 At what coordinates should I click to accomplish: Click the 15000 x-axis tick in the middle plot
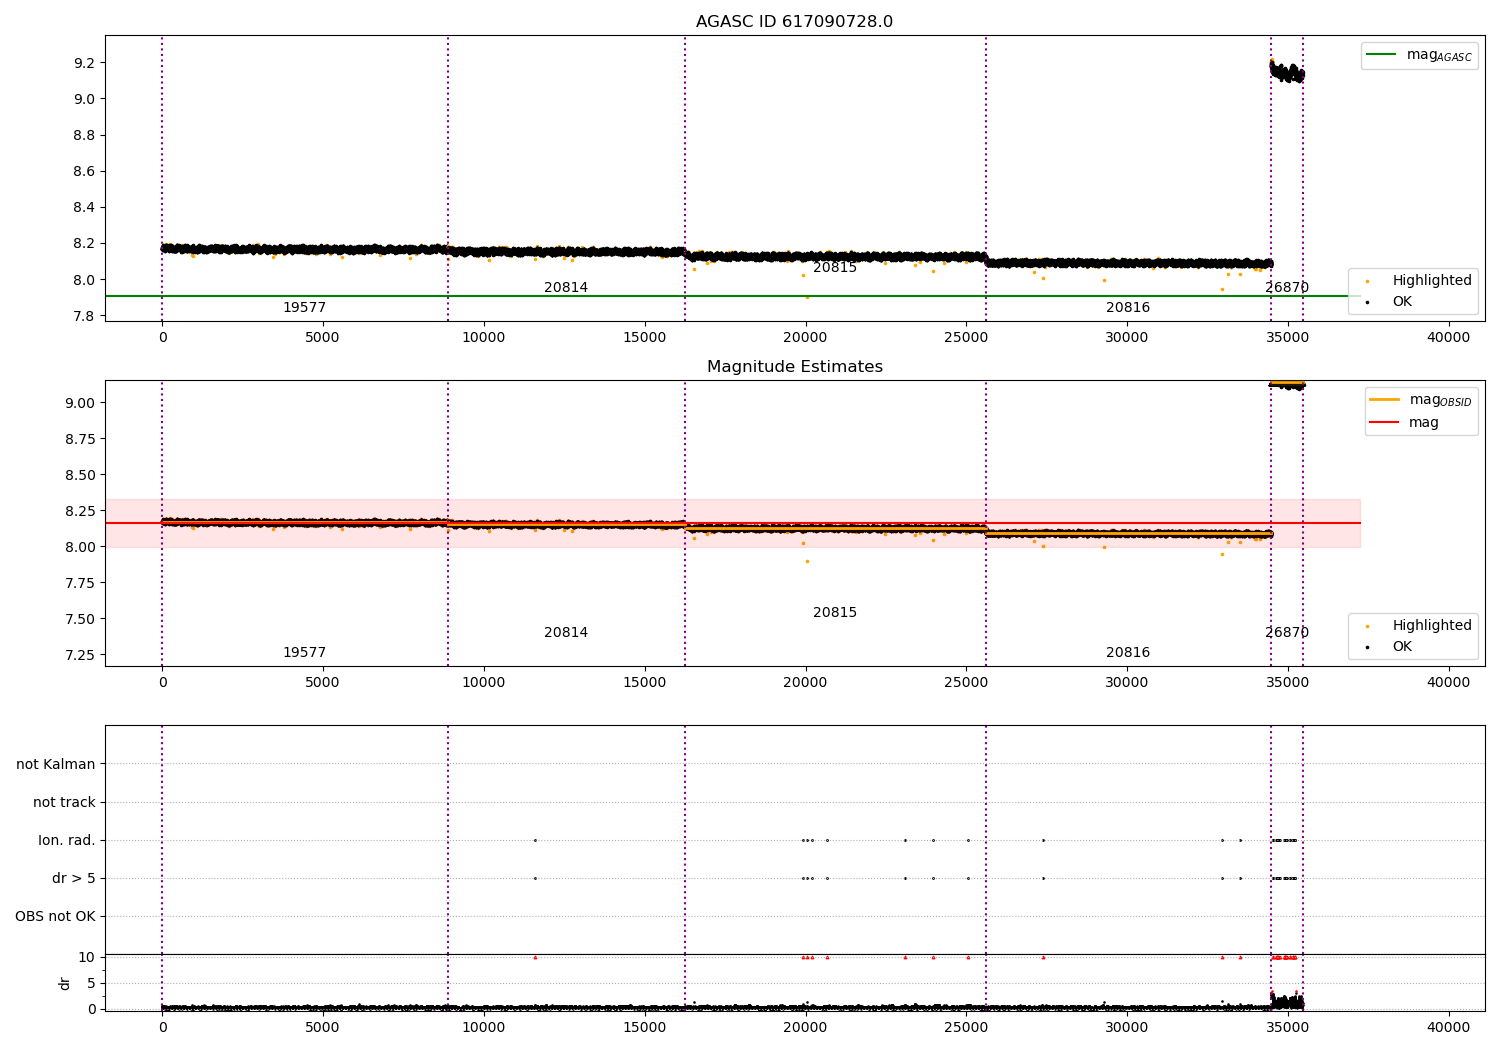click(644, 683)
